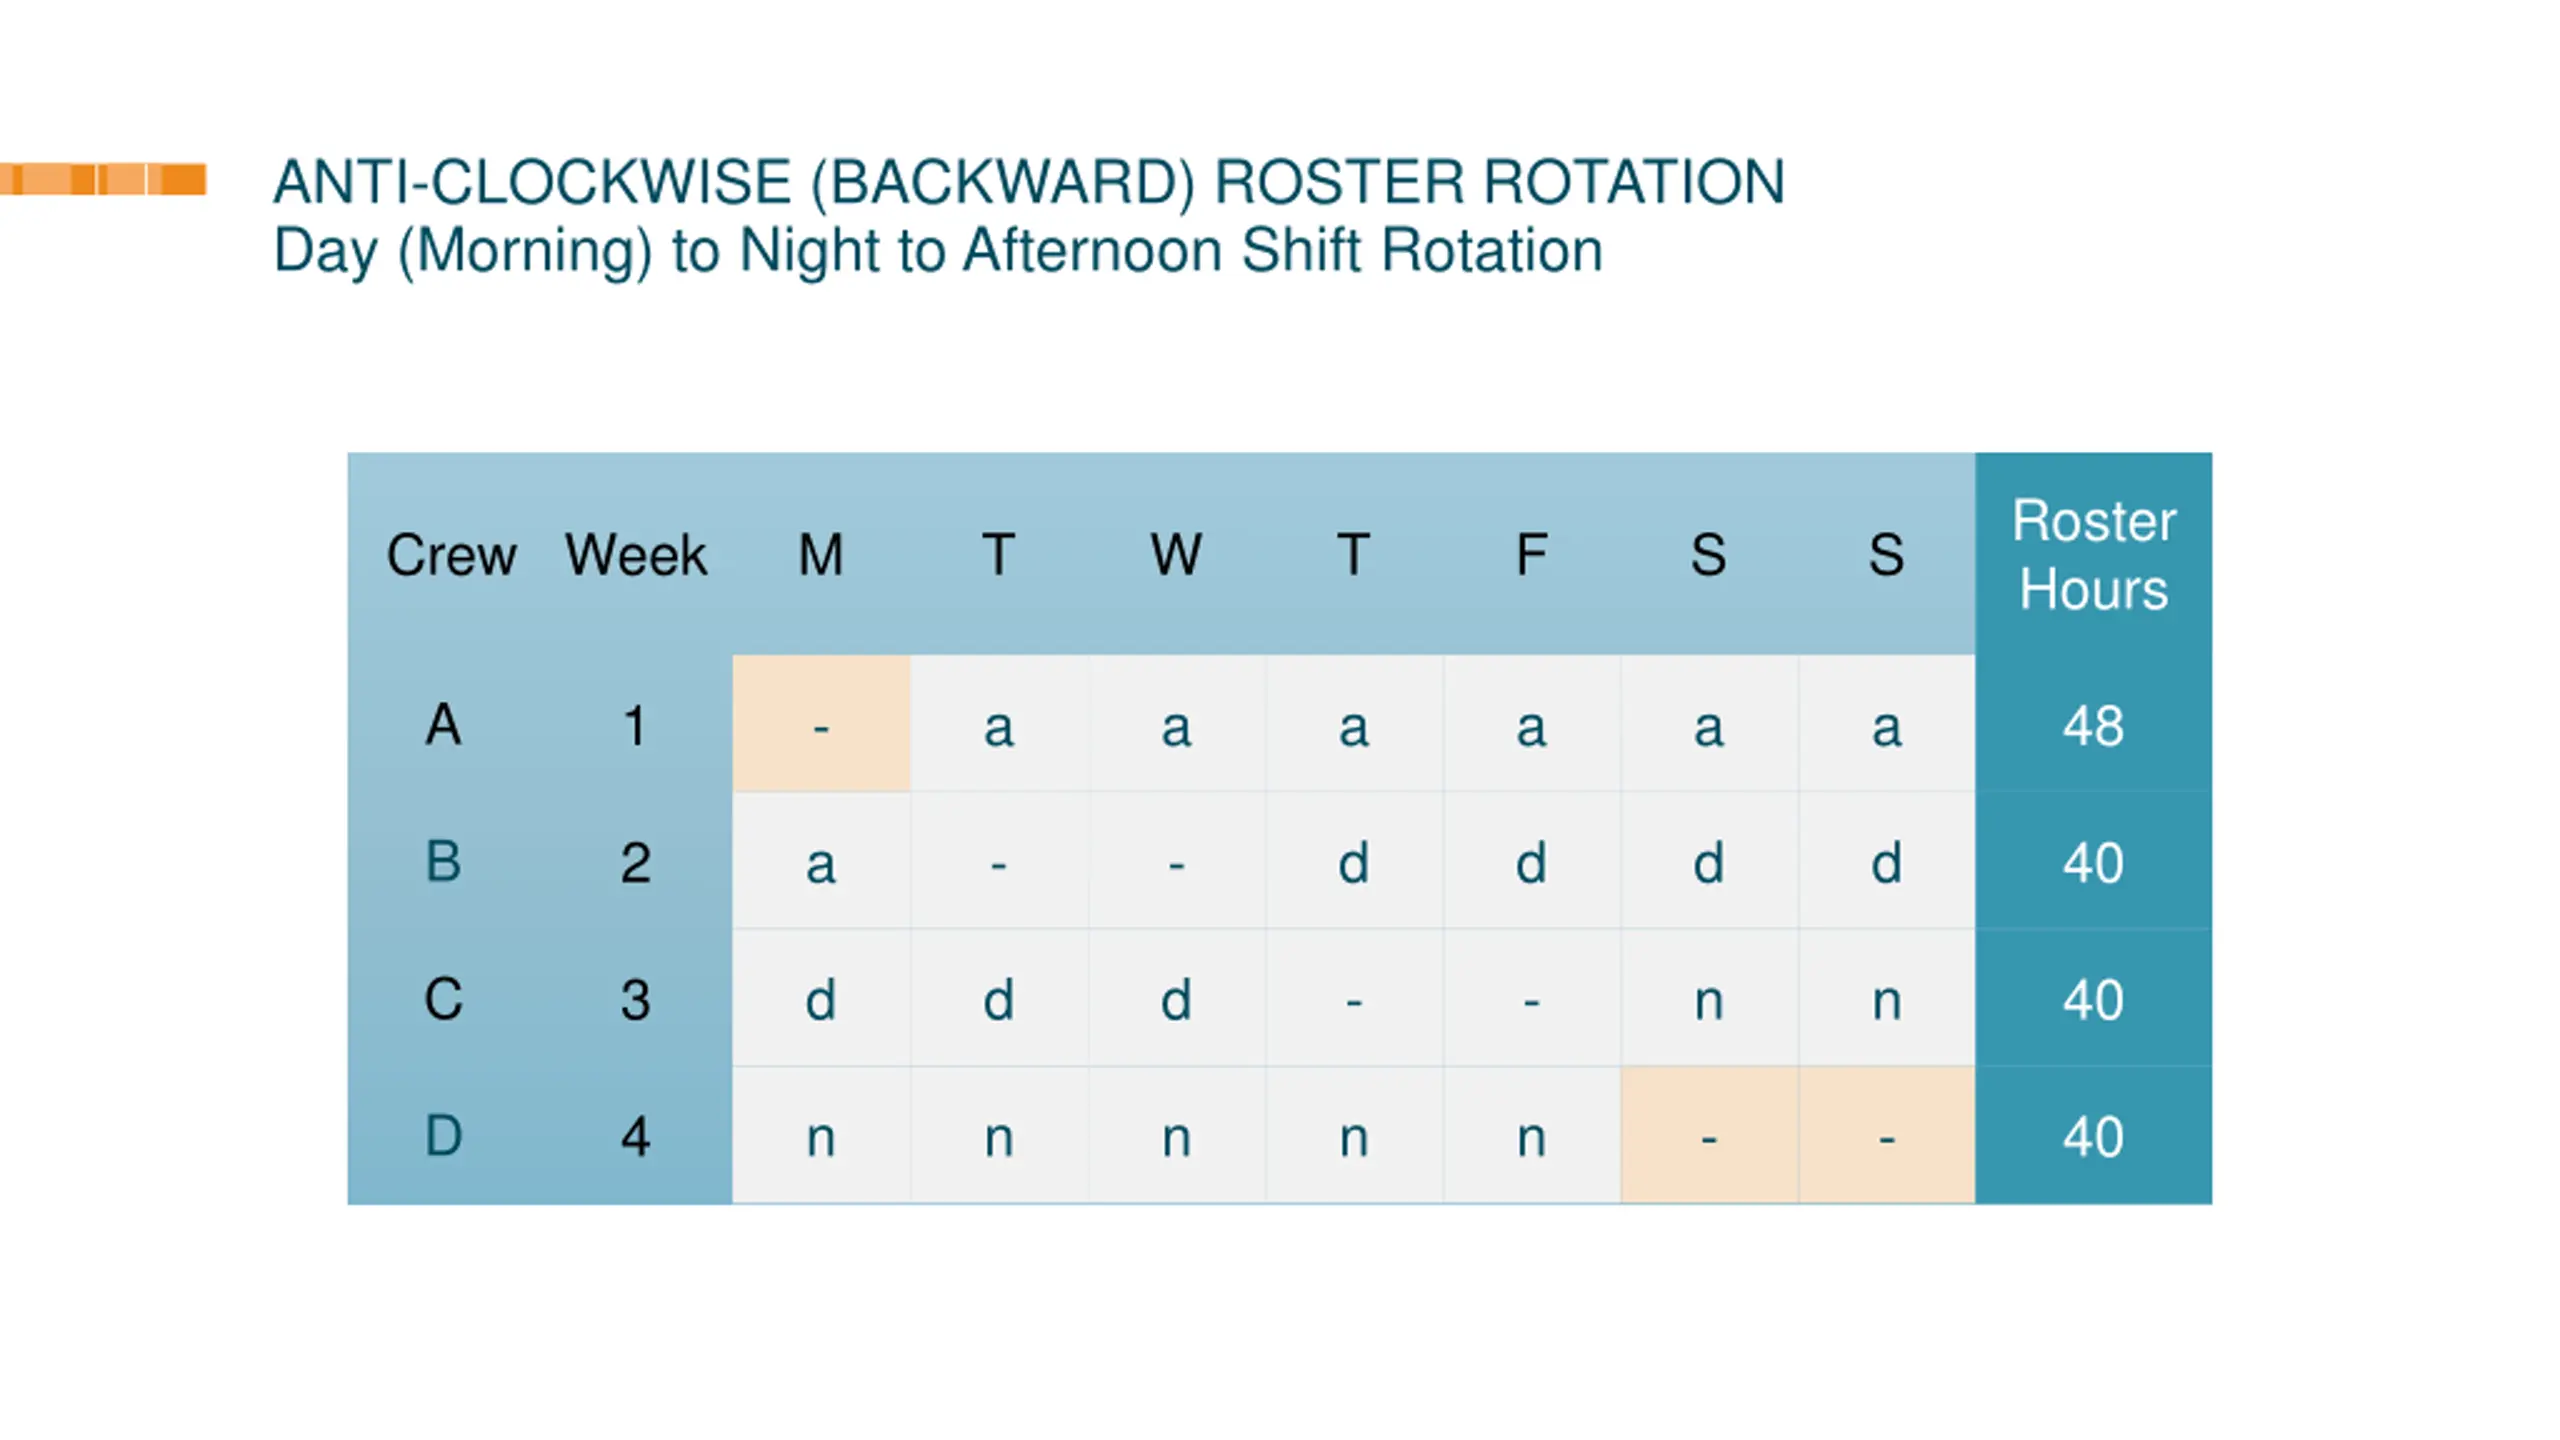This screenshot has width=2560, height=1440.
Task: Select the highlighted Monday dash cell for Crew A
Action: pos(821,724)
